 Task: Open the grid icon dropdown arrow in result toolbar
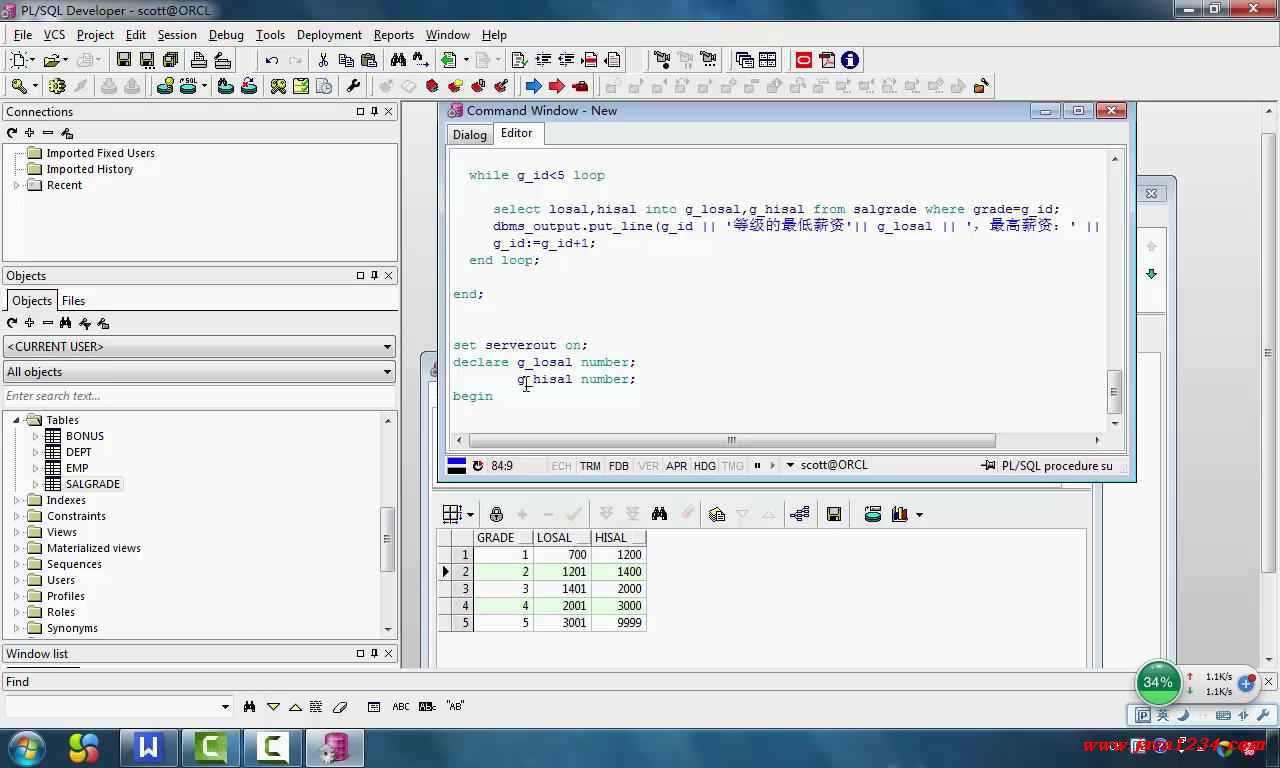tap(470, 515)
